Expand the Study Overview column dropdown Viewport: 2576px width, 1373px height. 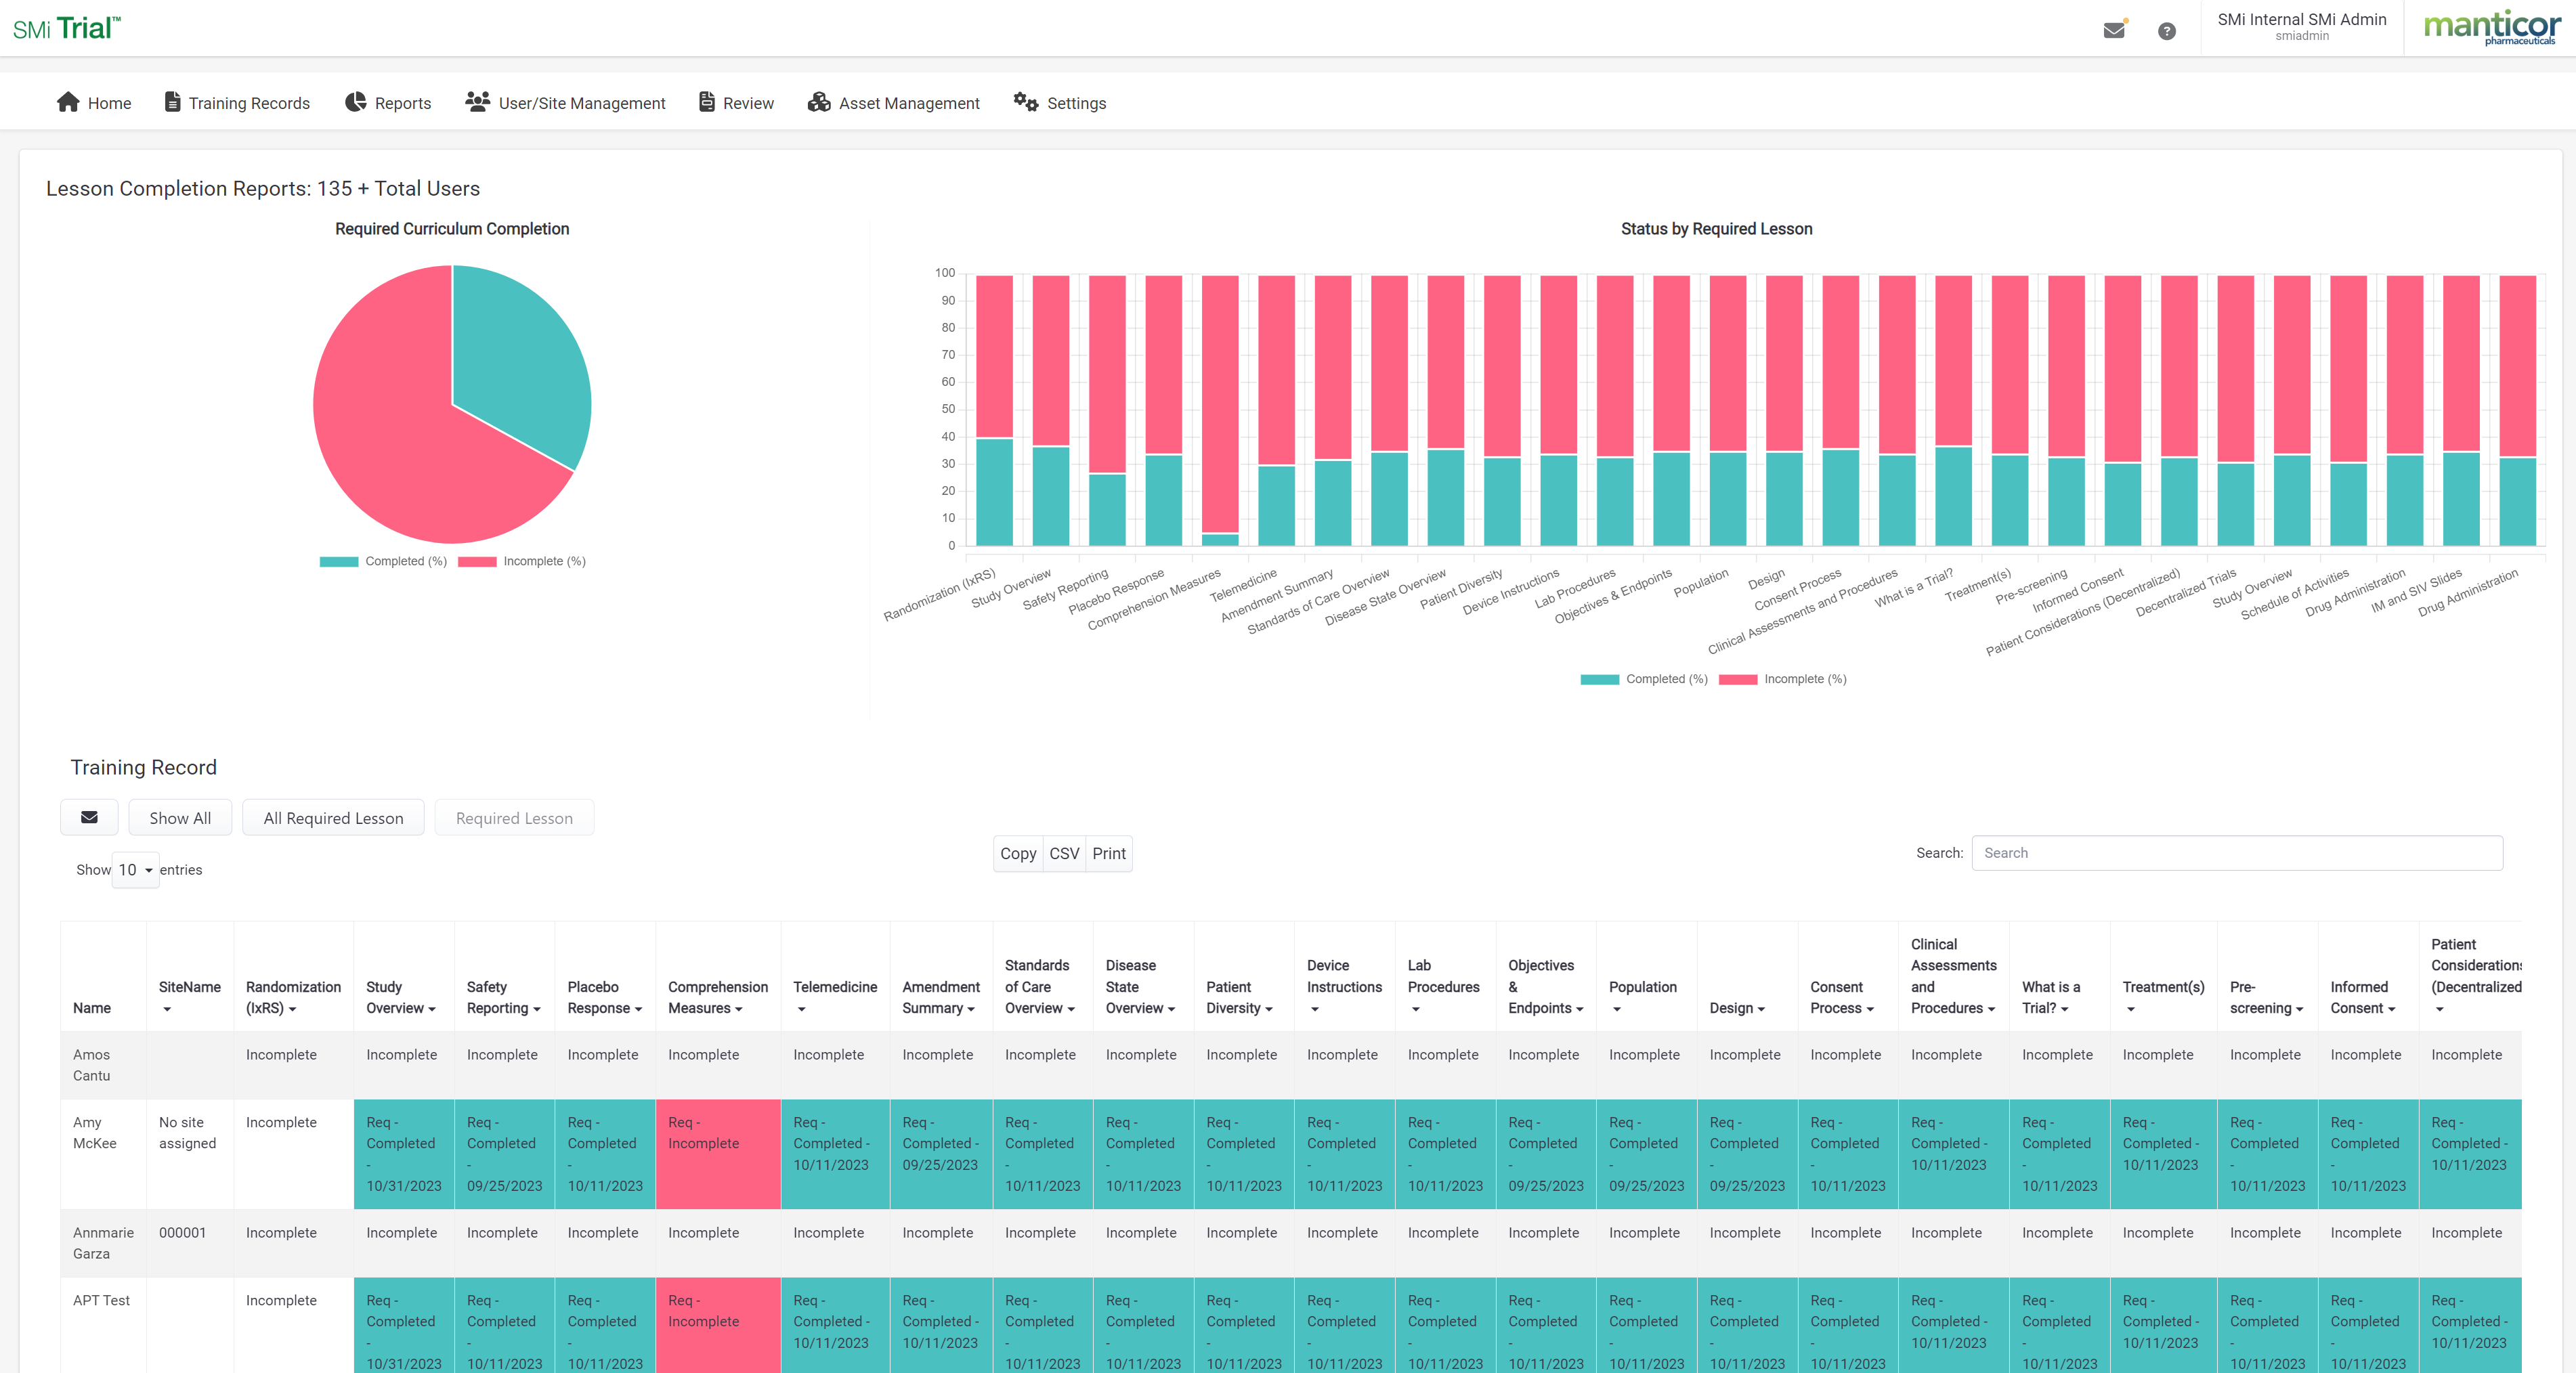(432, 1009)
